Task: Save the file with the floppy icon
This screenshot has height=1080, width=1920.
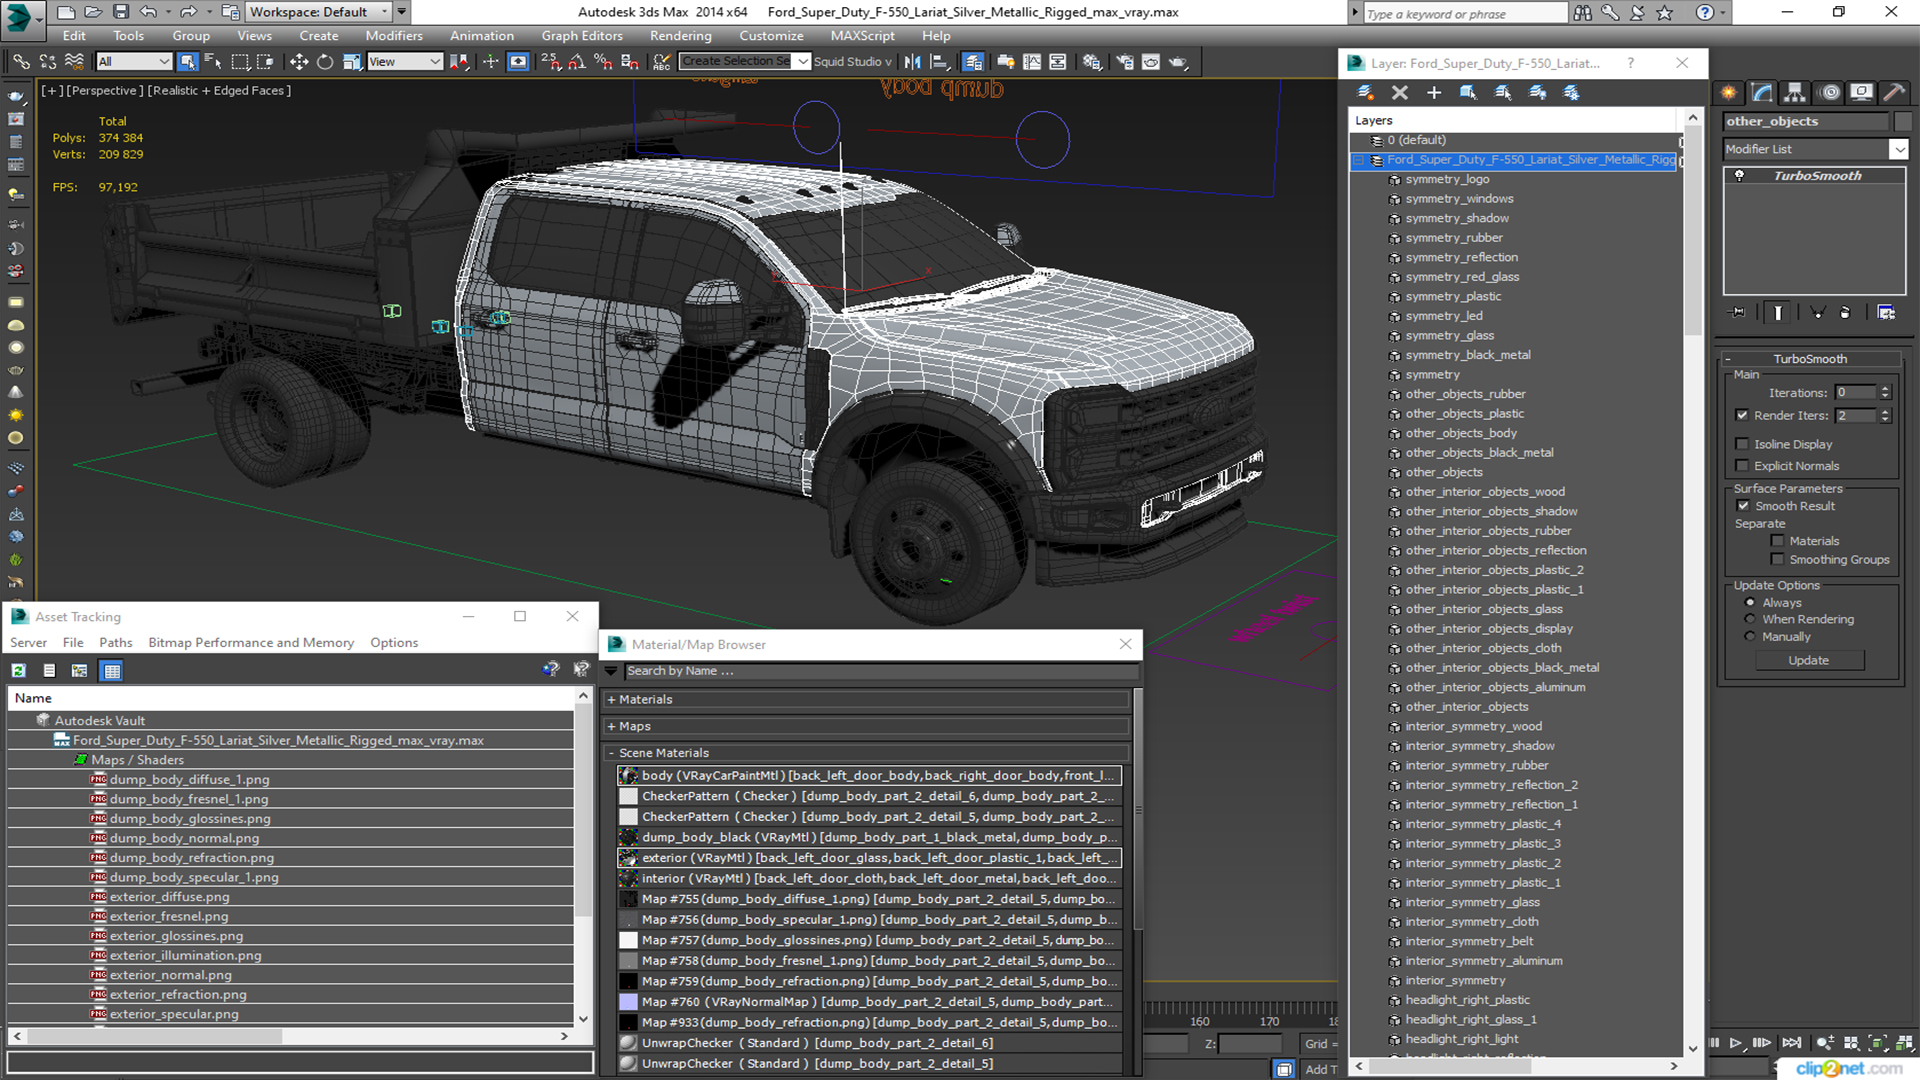Action: 120,12
